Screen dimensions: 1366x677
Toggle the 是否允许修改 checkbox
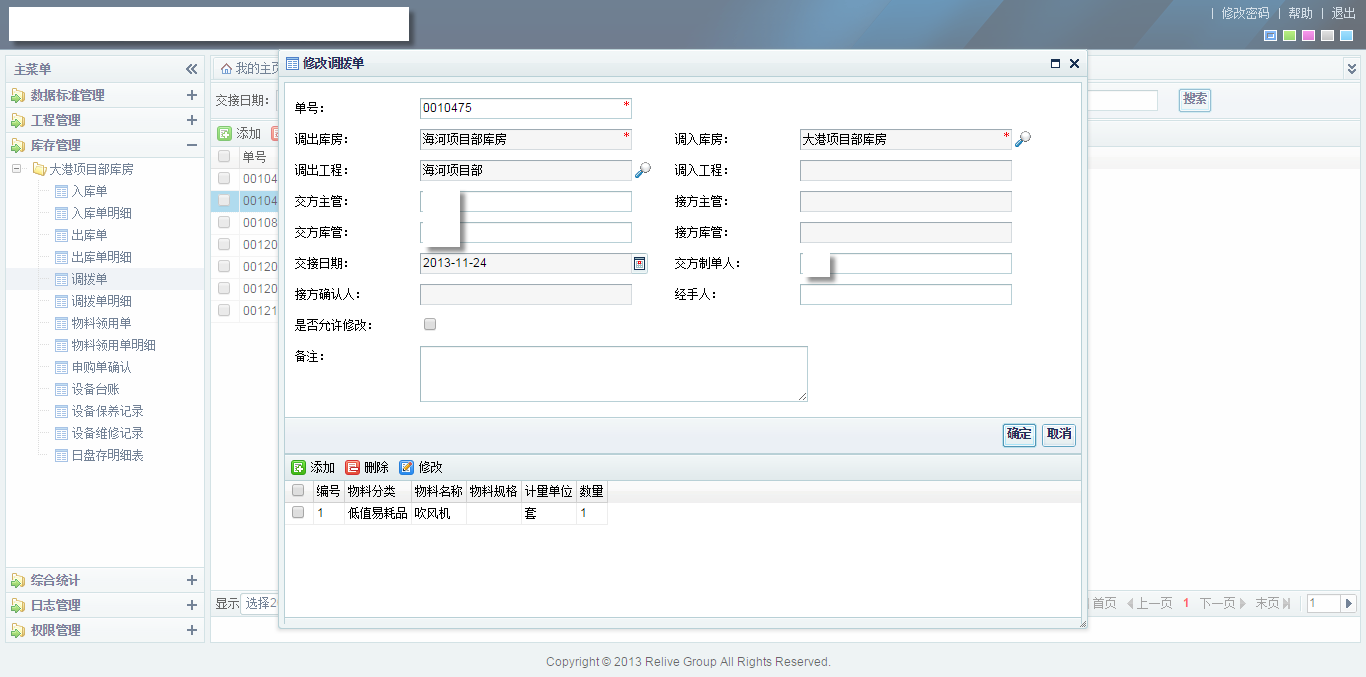pyautogui.click(x=430, y=325)
